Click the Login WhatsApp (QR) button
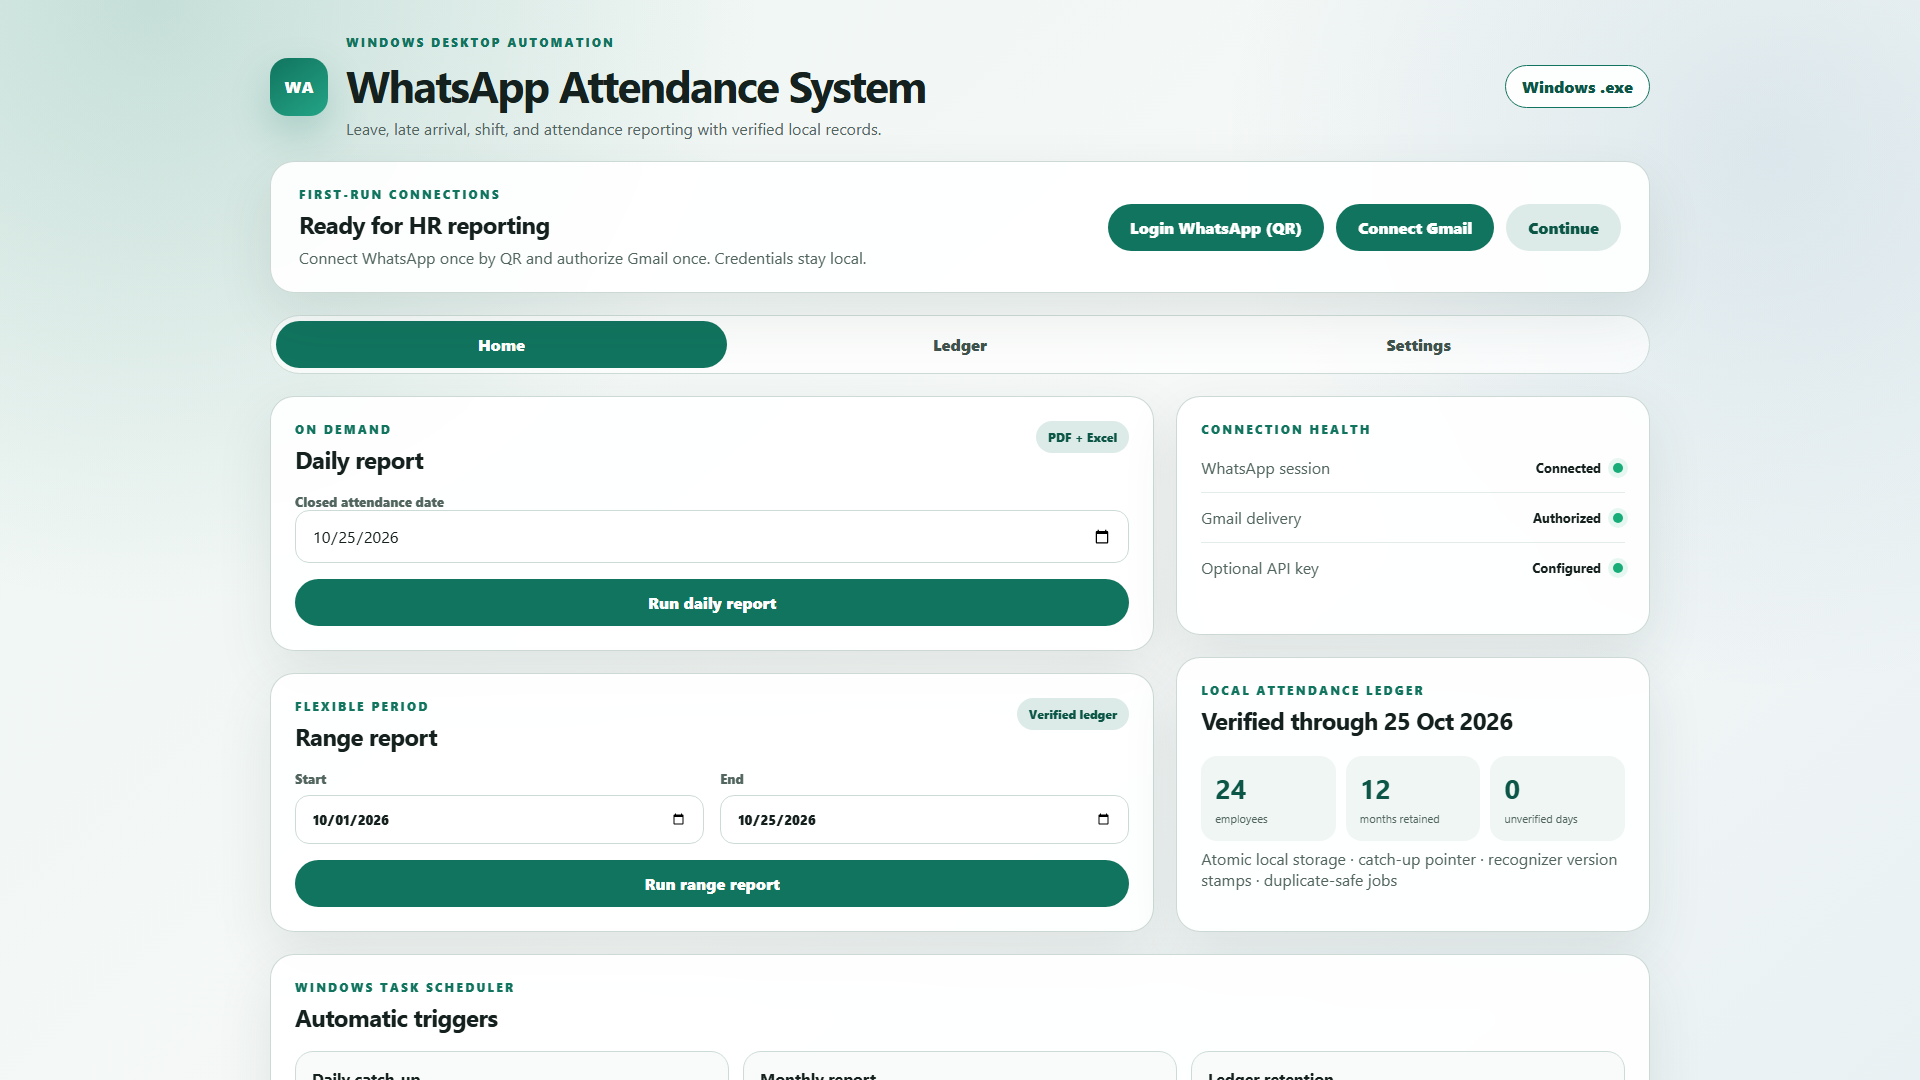 1215,228
